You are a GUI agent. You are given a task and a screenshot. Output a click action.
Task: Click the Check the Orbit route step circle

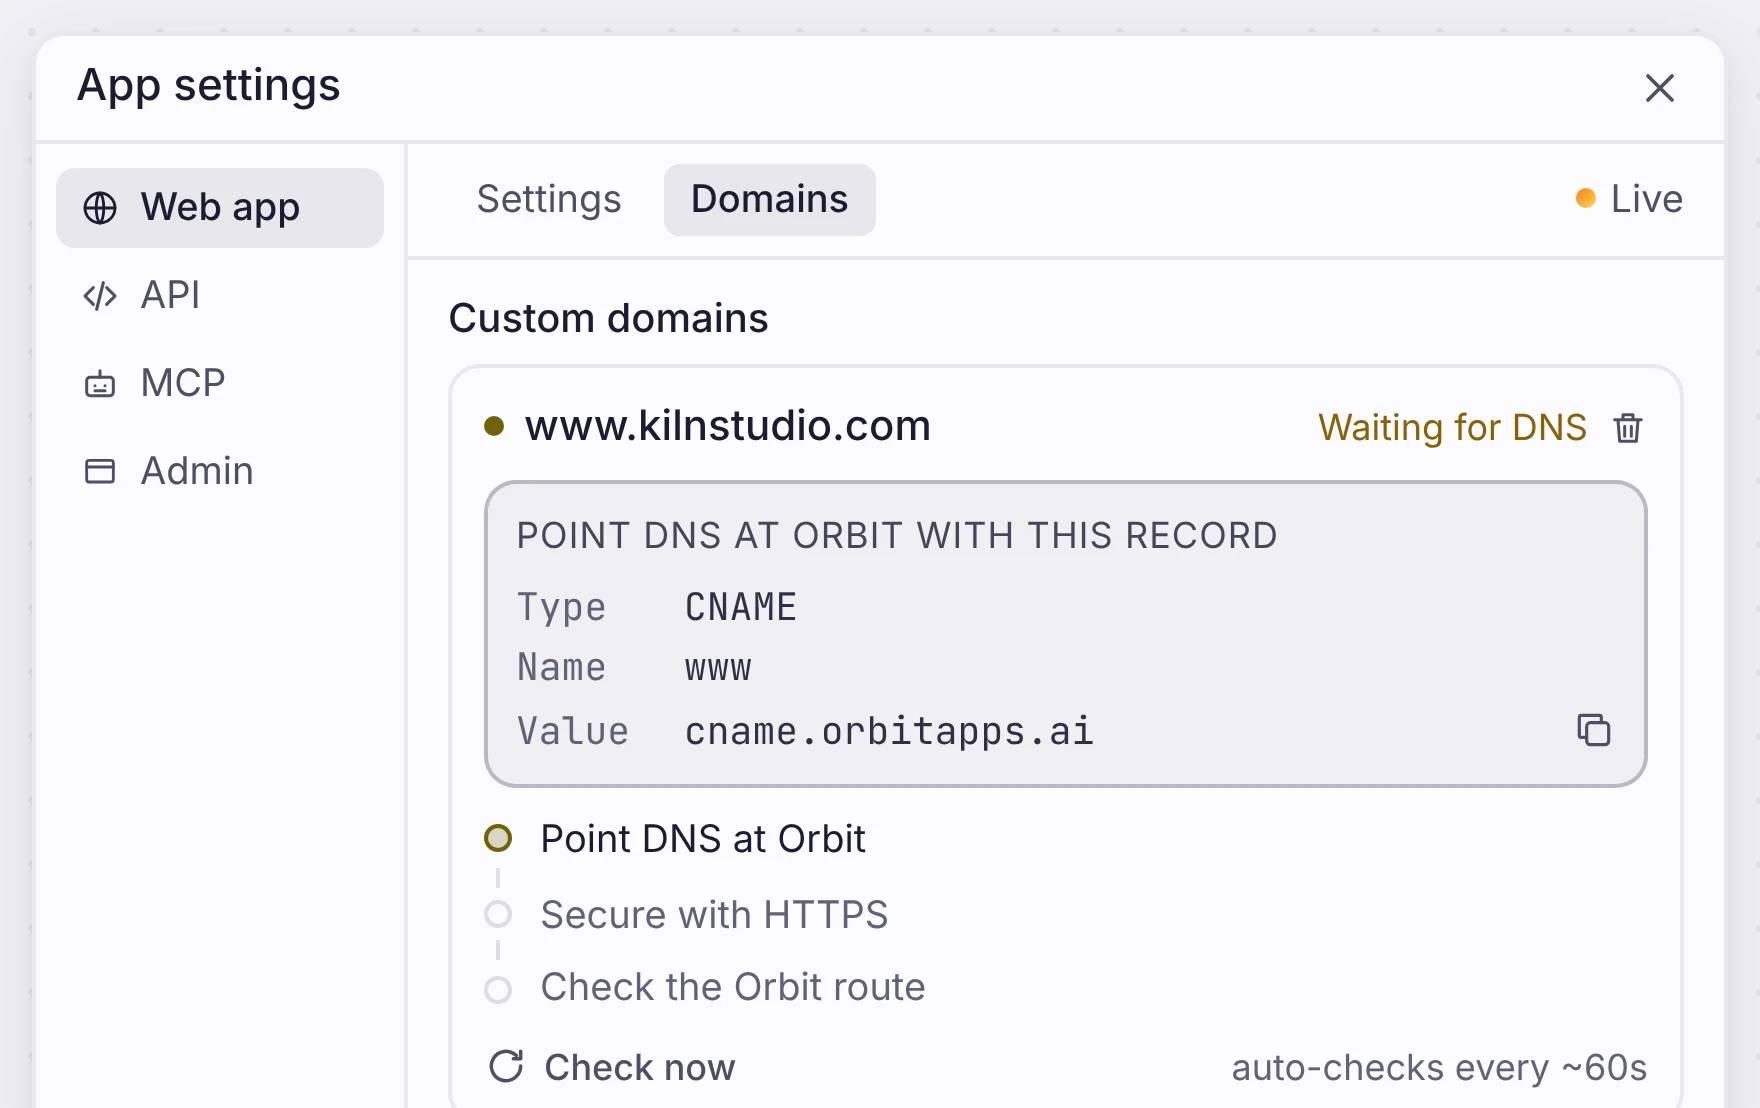coord(498,990)
